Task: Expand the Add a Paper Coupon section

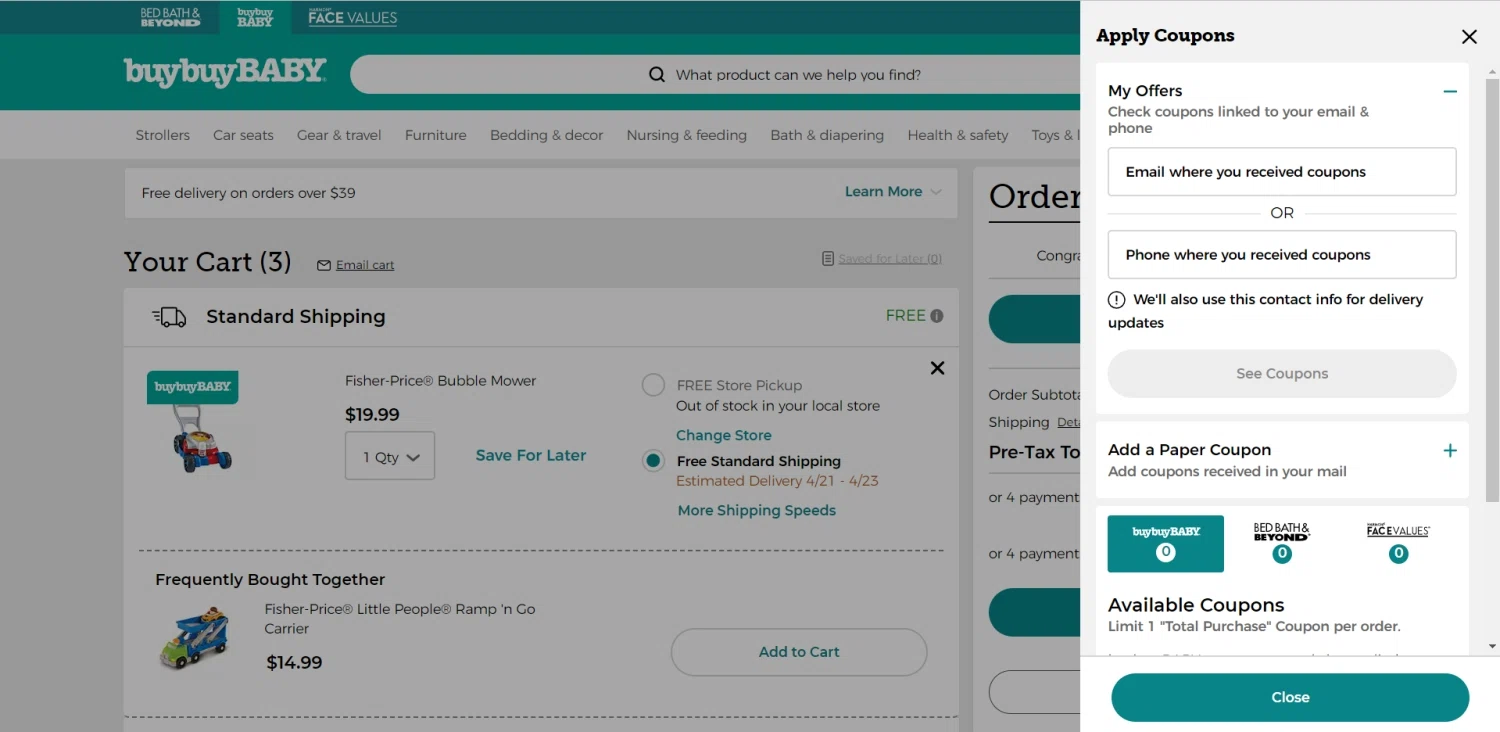Action: (x=1450, y=450)
